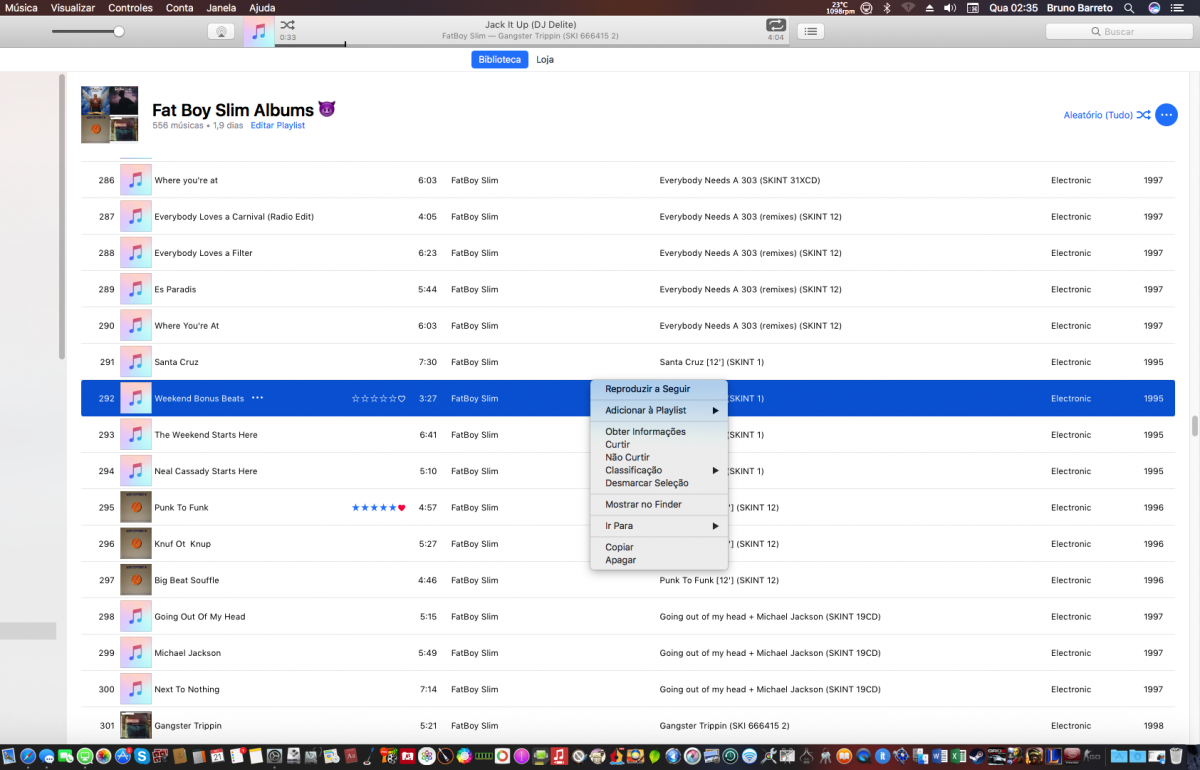Click the Editar Playlist link
The height and width of the screenshot is (770, 1200).
[x=278, y=126]
